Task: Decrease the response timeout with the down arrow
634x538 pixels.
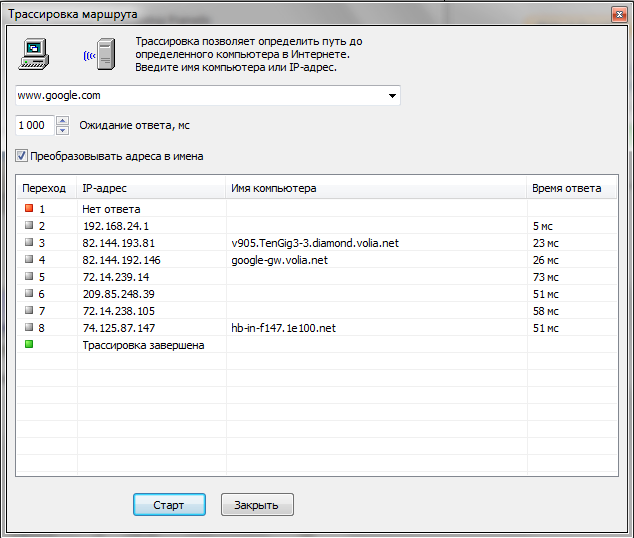Action: click(x=62, y=130)
